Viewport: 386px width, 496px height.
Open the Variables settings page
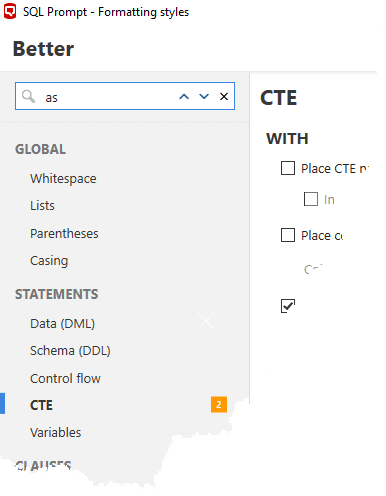tap(56, 432)
